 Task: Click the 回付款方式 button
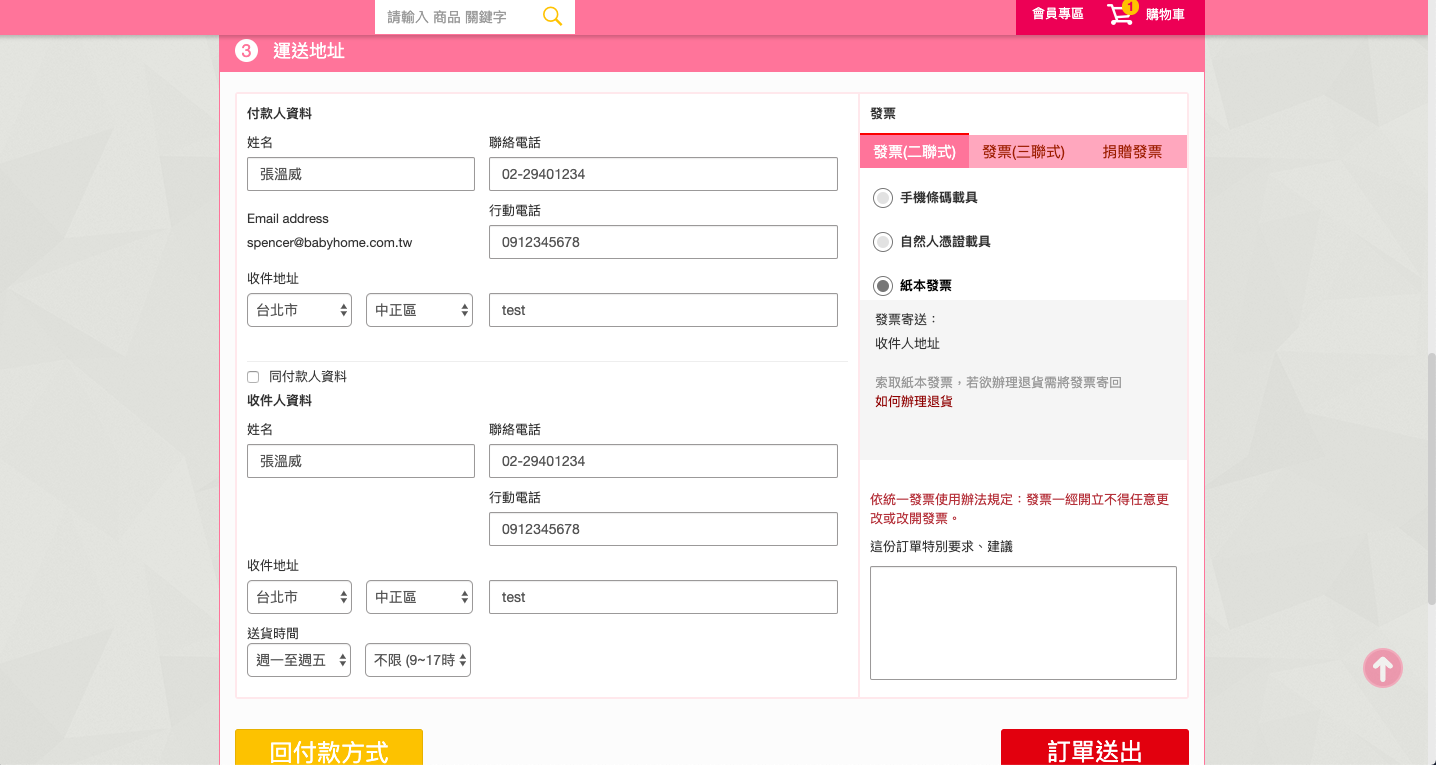pyautogui.click(x=329, y=748)
